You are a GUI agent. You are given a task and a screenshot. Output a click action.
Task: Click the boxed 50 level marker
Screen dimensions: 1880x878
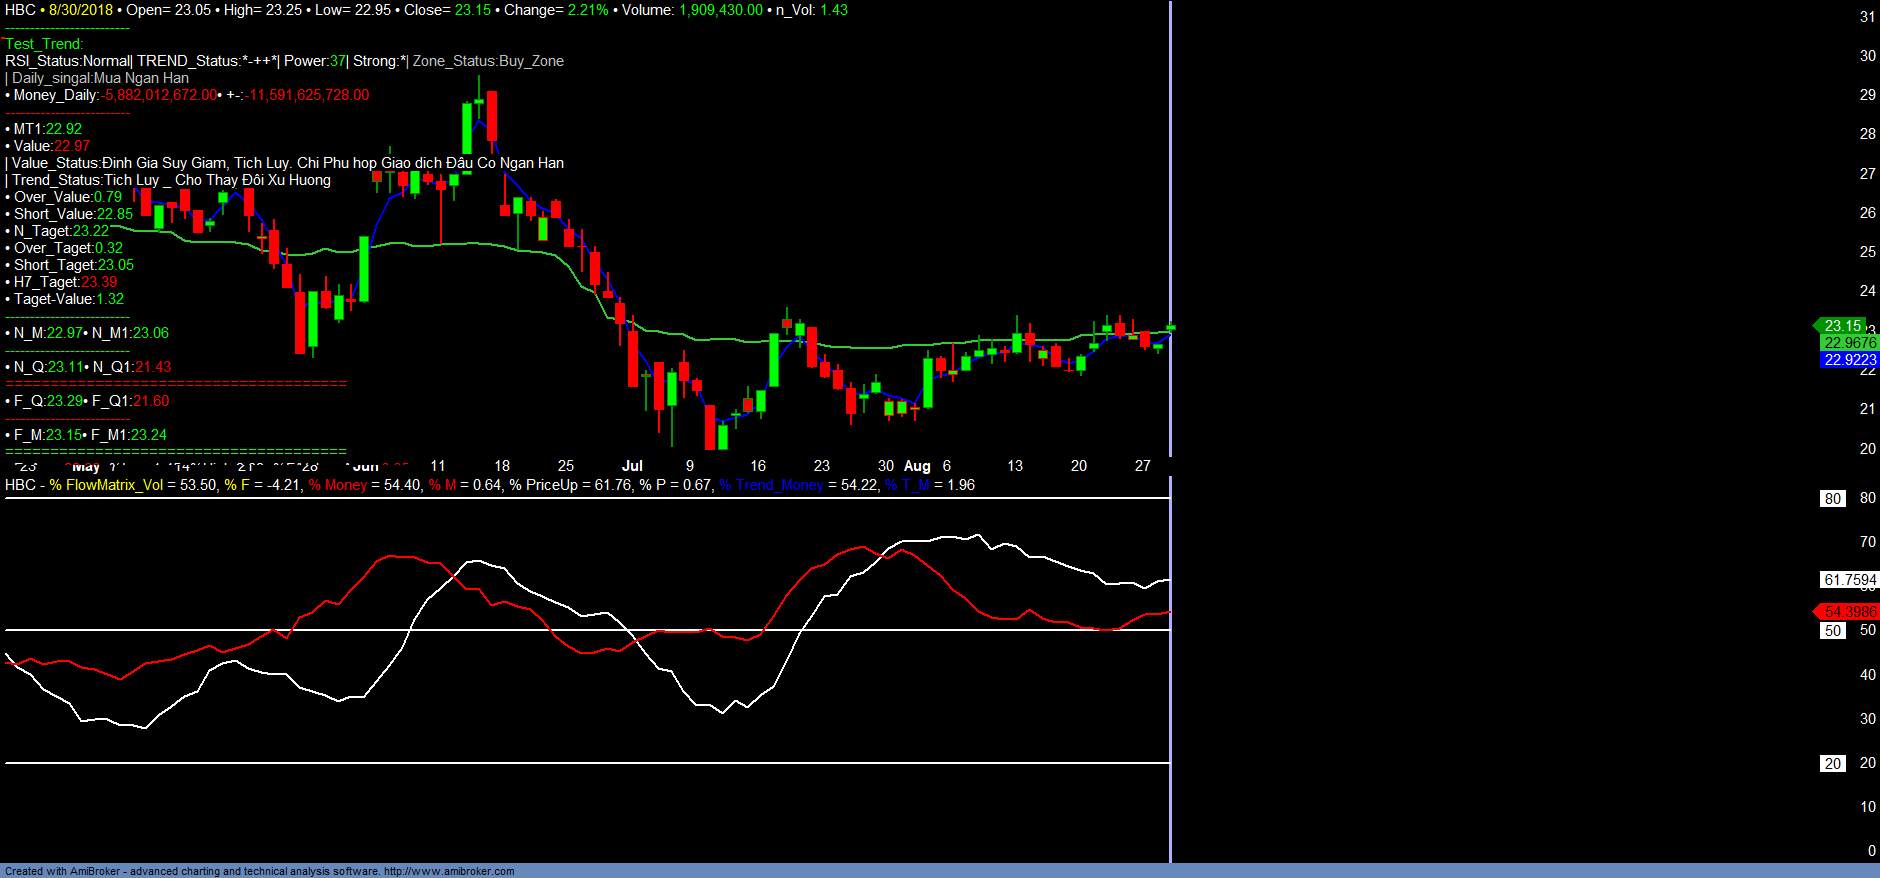click(1832, 631)
